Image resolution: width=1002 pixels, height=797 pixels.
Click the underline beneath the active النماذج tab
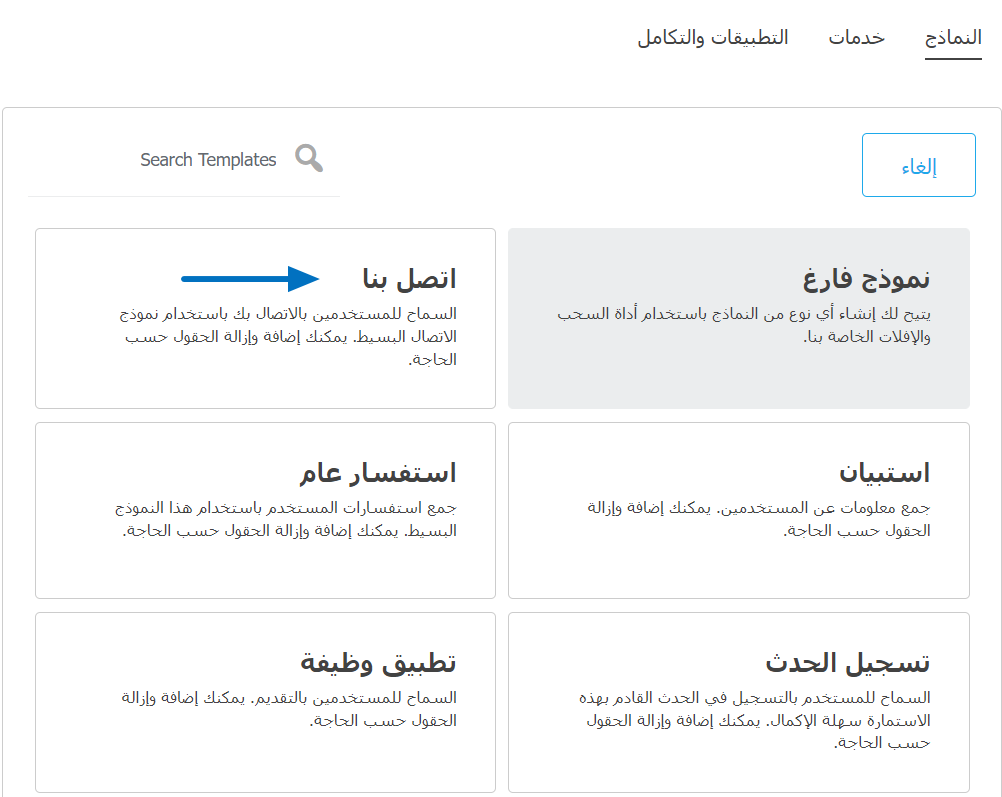[952, 59]
